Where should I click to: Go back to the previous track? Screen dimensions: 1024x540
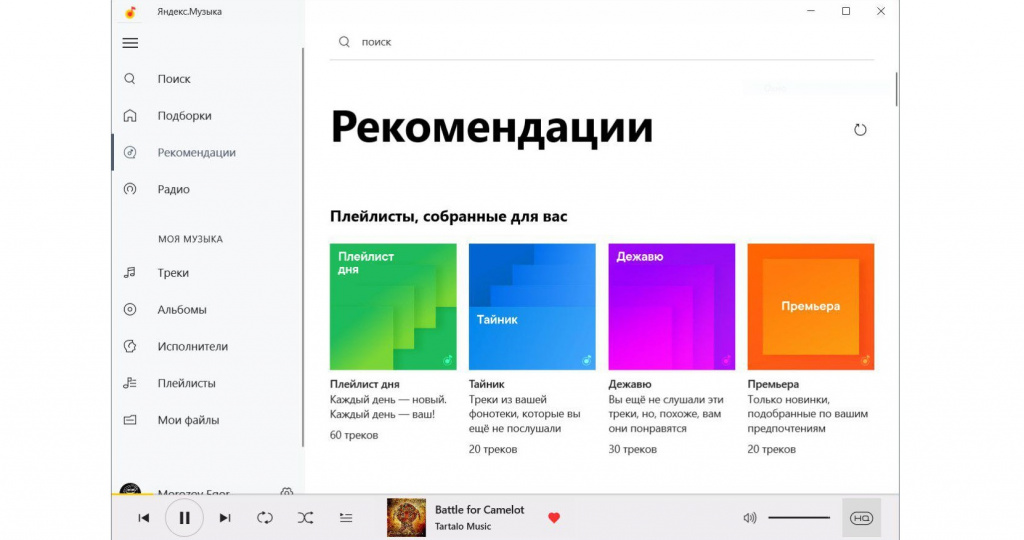pyautogui.click(x=144, y=518)
